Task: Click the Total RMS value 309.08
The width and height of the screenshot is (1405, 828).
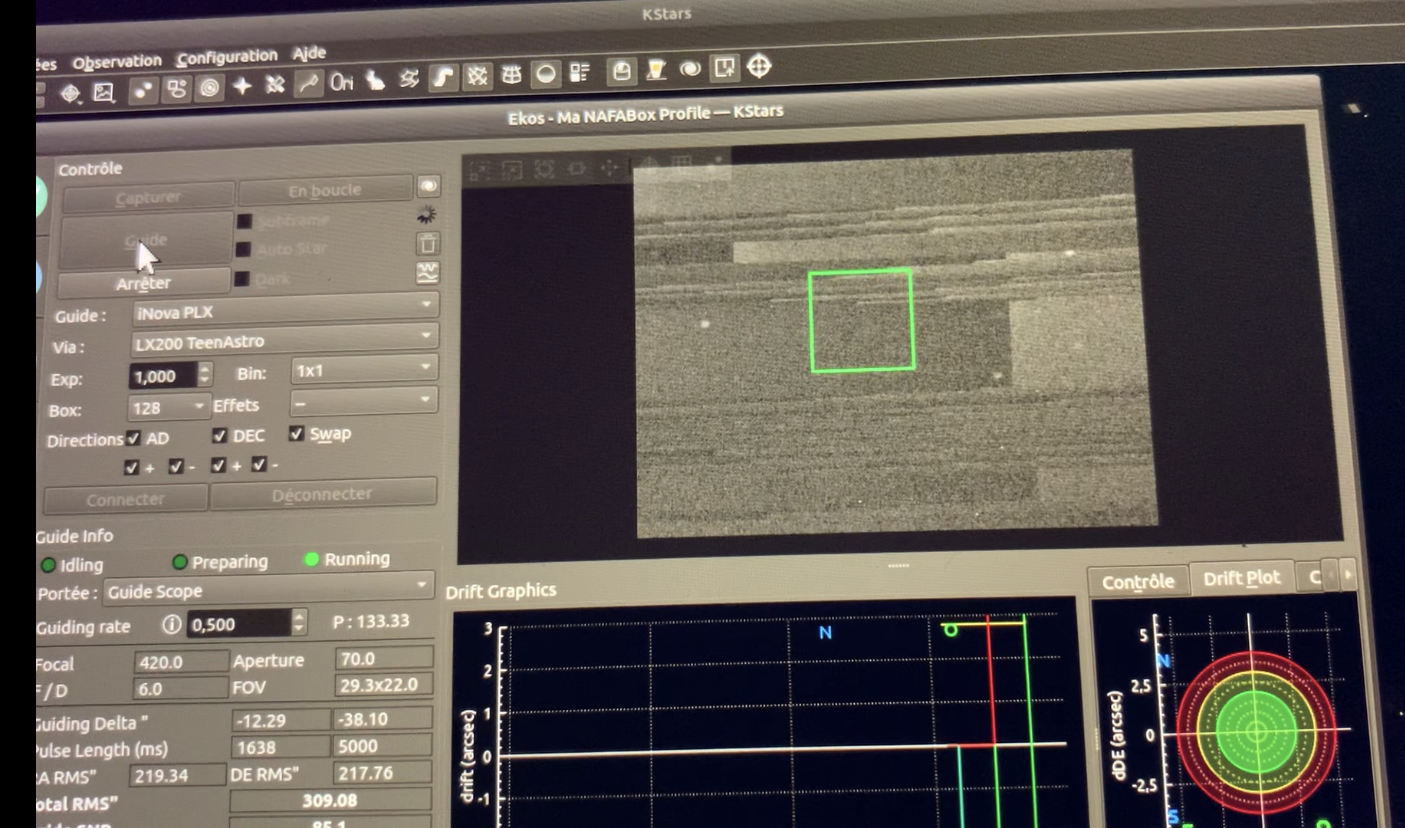Action: click(330, 801)
